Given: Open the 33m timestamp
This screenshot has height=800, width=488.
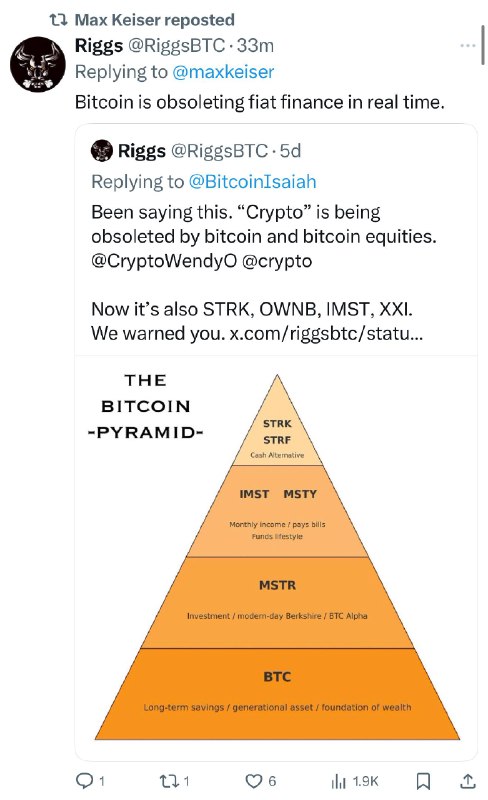Looking at the screenshot, I should (255, 45).
